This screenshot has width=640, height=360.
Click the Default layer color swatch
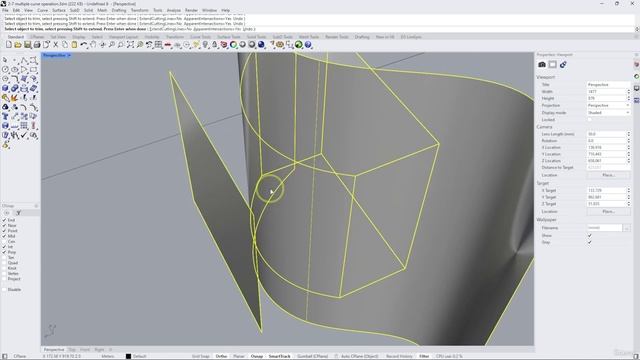[128, 356]
